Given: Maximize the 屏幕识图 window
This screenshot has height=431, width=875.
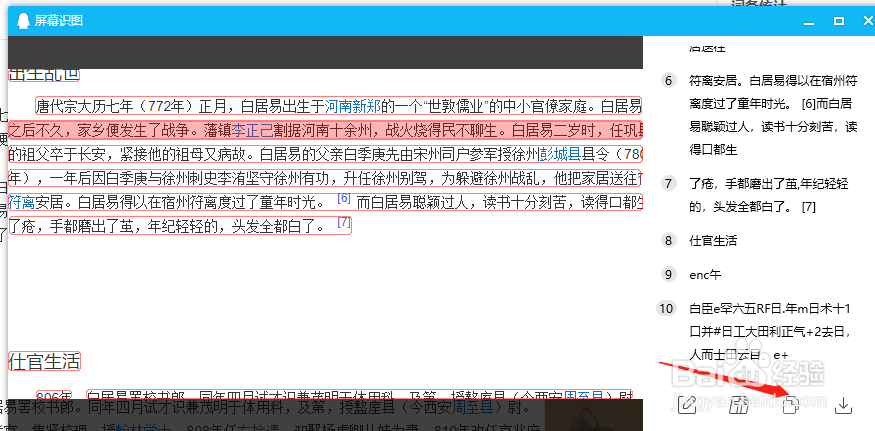Looking at the screenshot, I should click(838, 21).
